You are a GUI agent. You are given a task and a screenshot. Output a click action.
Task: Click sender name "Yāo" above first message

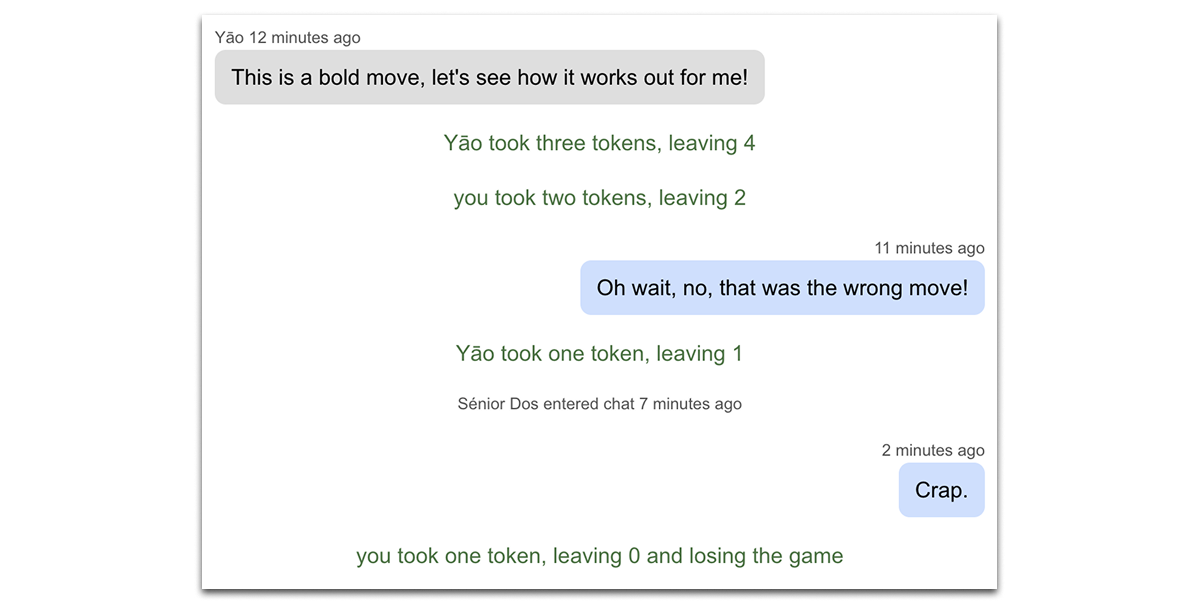tap(229, 38)
